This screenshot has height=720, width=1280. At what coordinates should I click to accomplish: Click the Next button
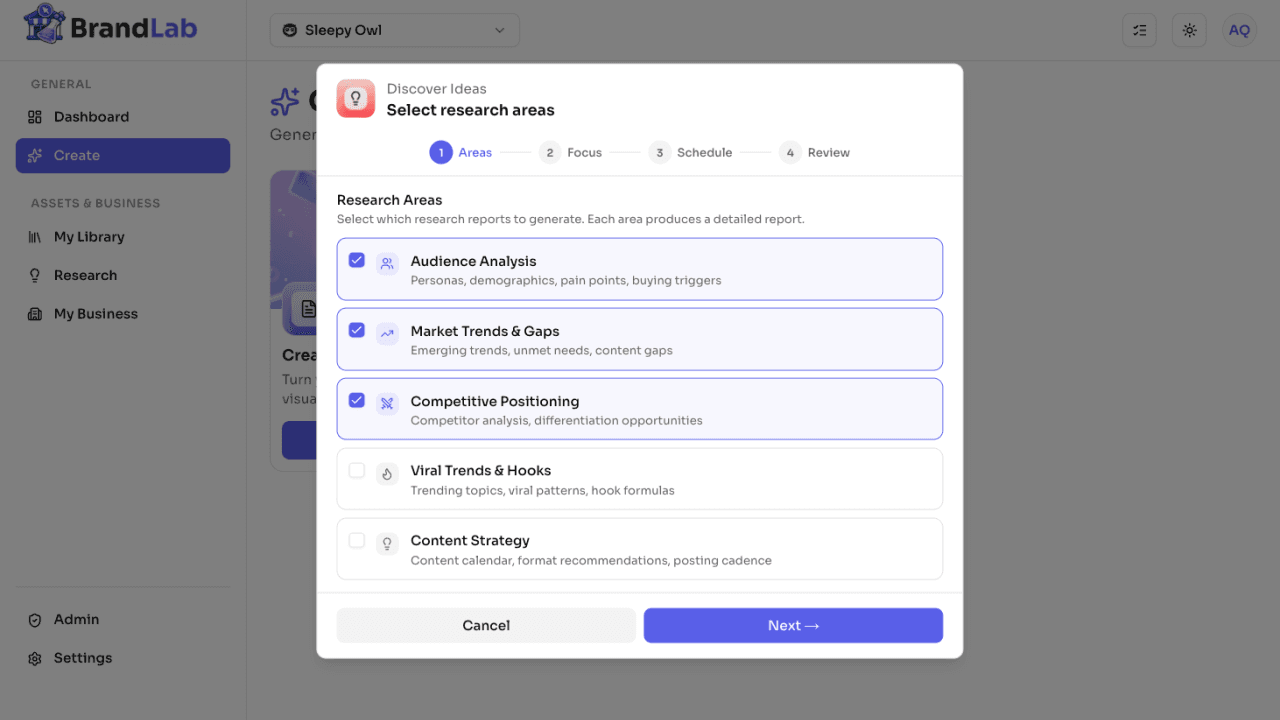point(793,625)
